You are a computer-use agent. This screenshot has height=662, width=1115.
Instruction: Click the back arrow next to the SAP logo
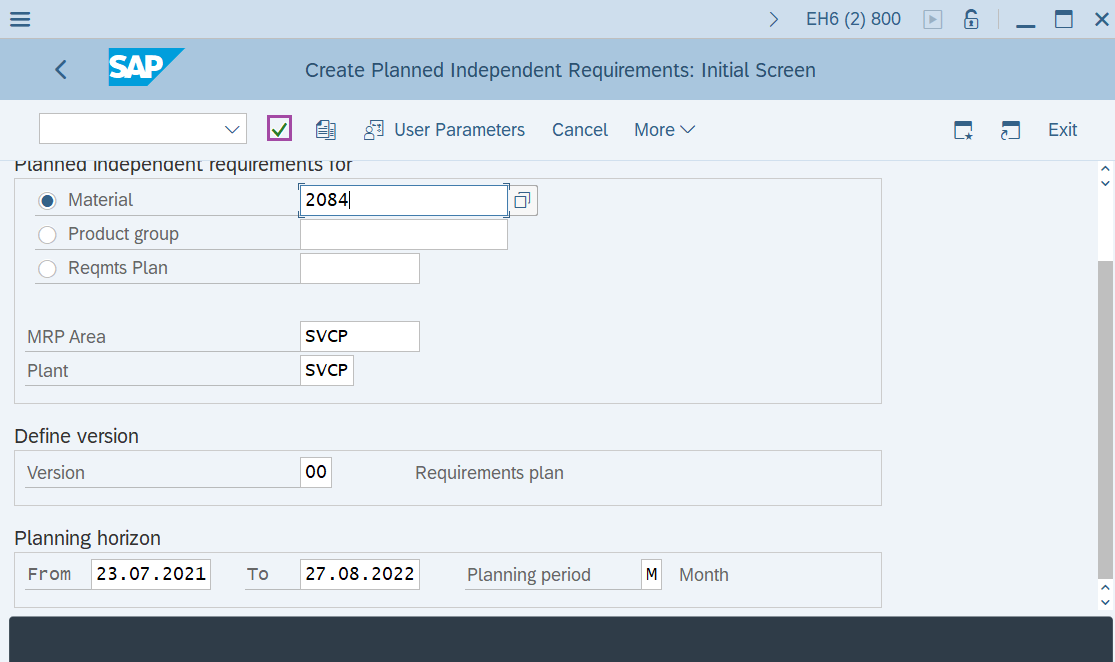click(60, 70)
